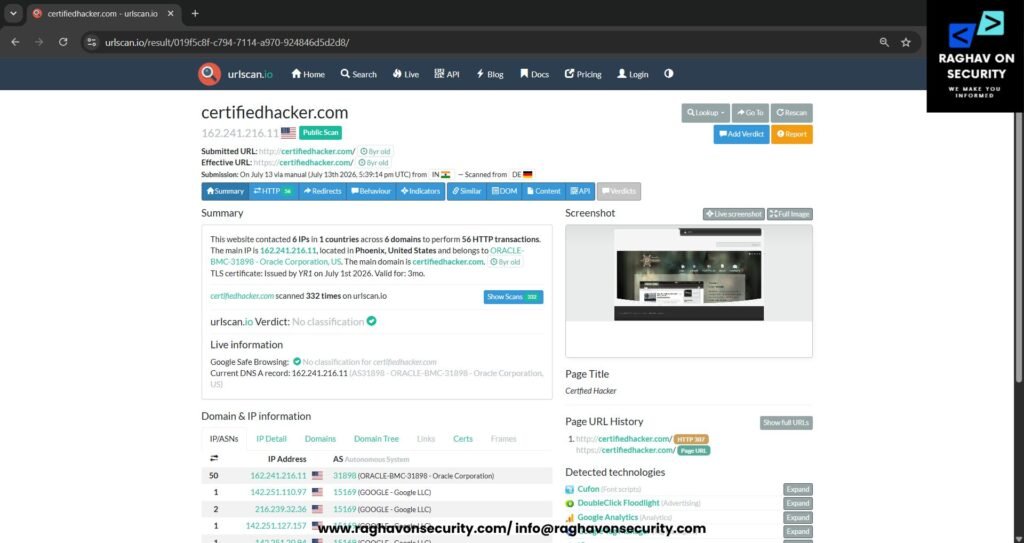
Task: Open the tab search dropdown arrow
Action: pos(13,13)
